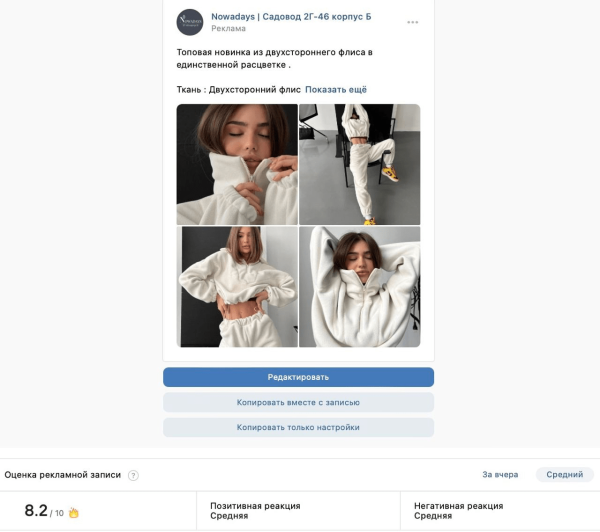
Task: Click the question mark help icon
Action: 133,475
